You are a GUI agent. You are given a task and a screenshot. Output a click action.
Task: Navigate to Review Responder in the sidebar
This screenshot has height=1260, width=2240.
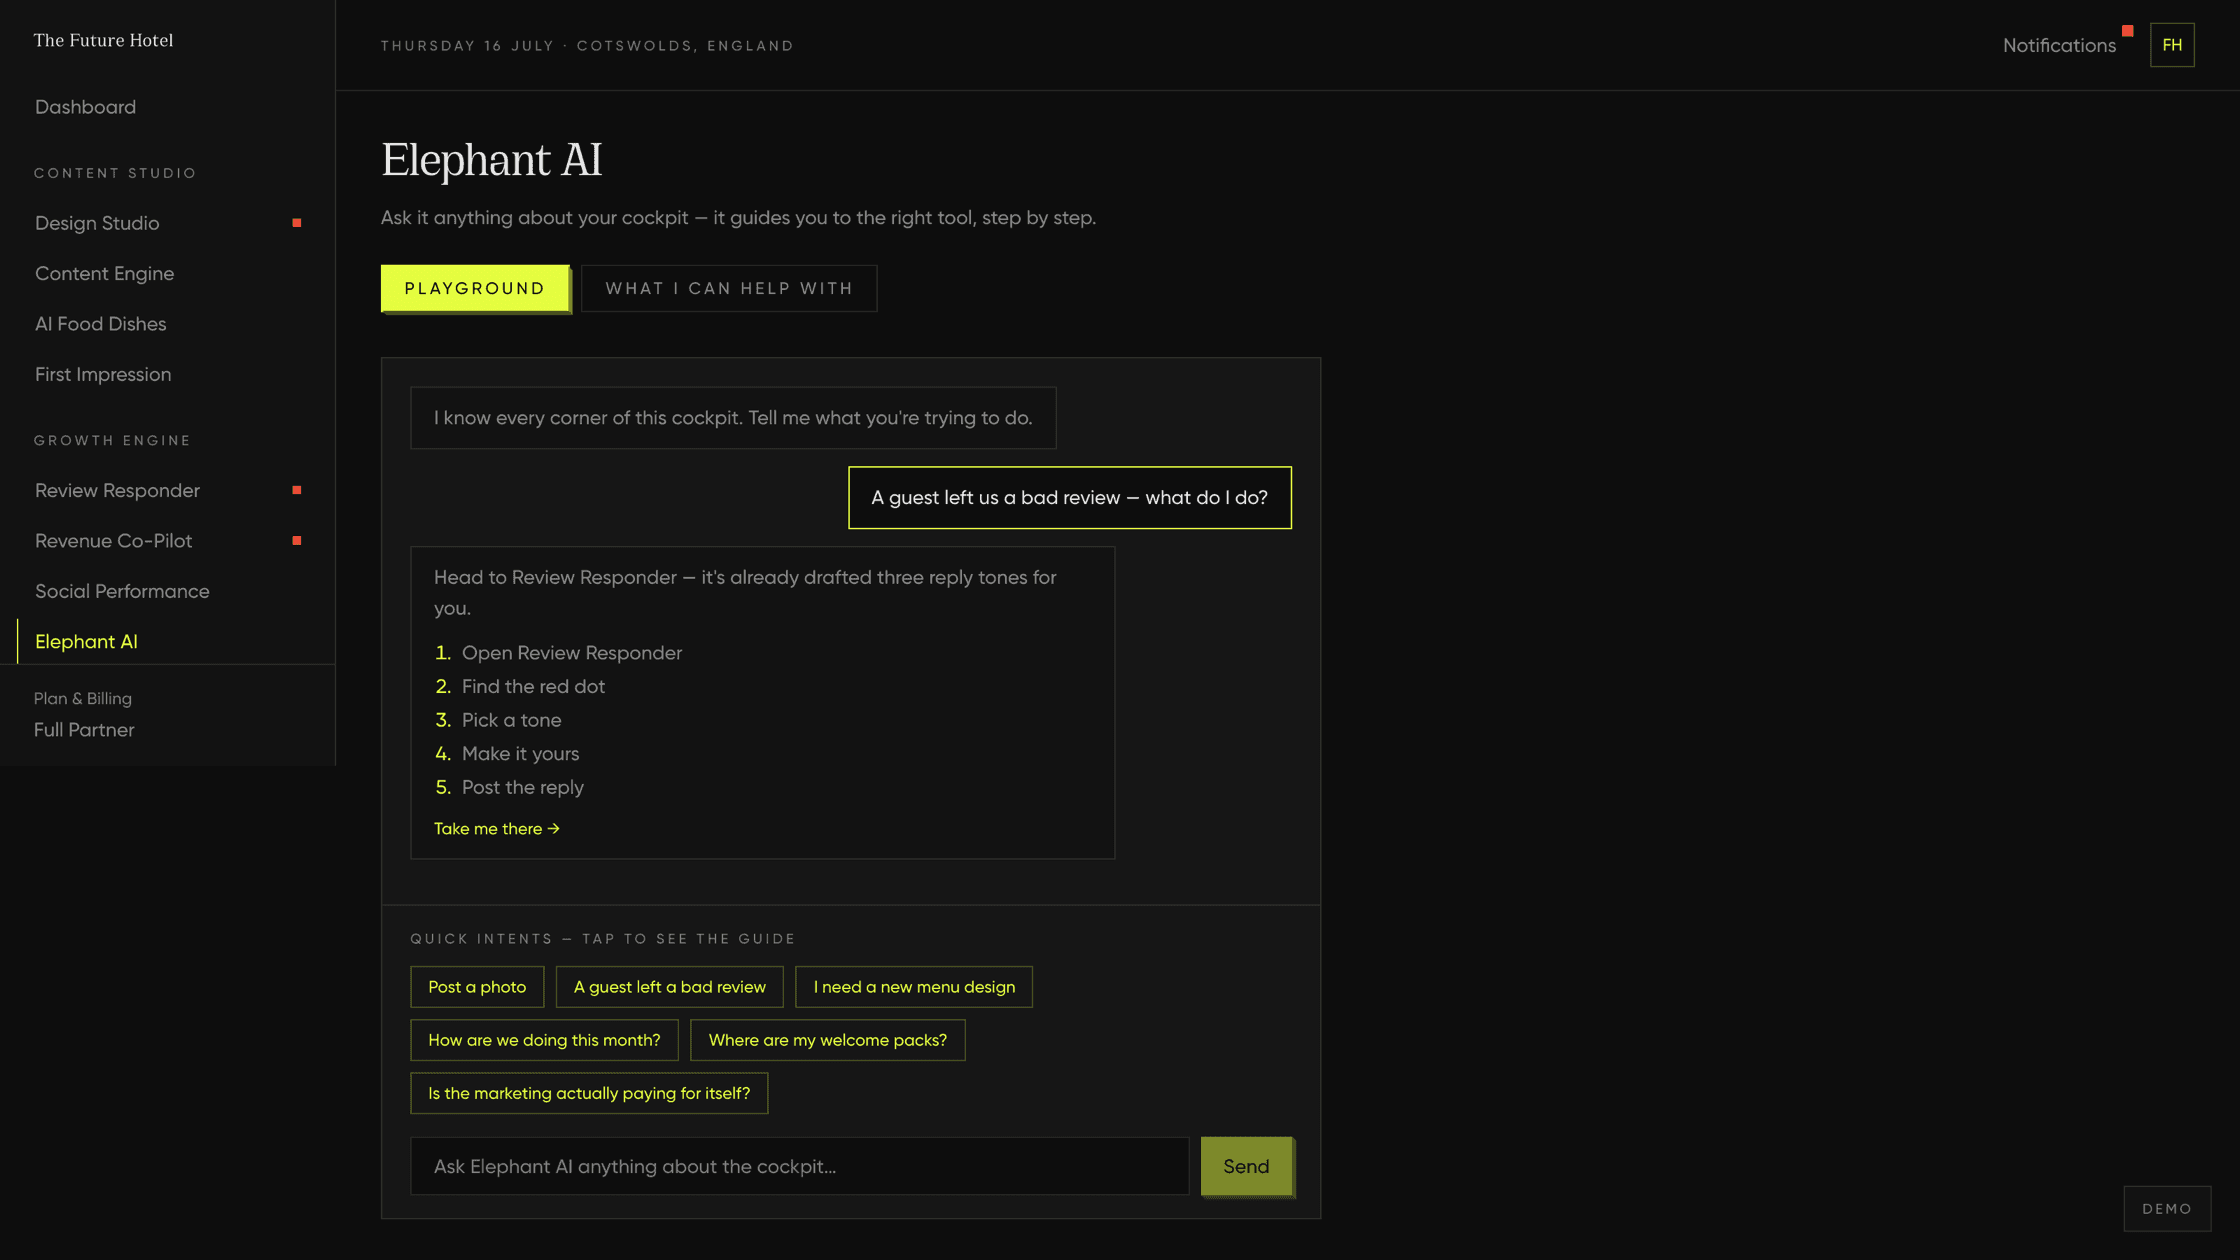pos(167,490)
